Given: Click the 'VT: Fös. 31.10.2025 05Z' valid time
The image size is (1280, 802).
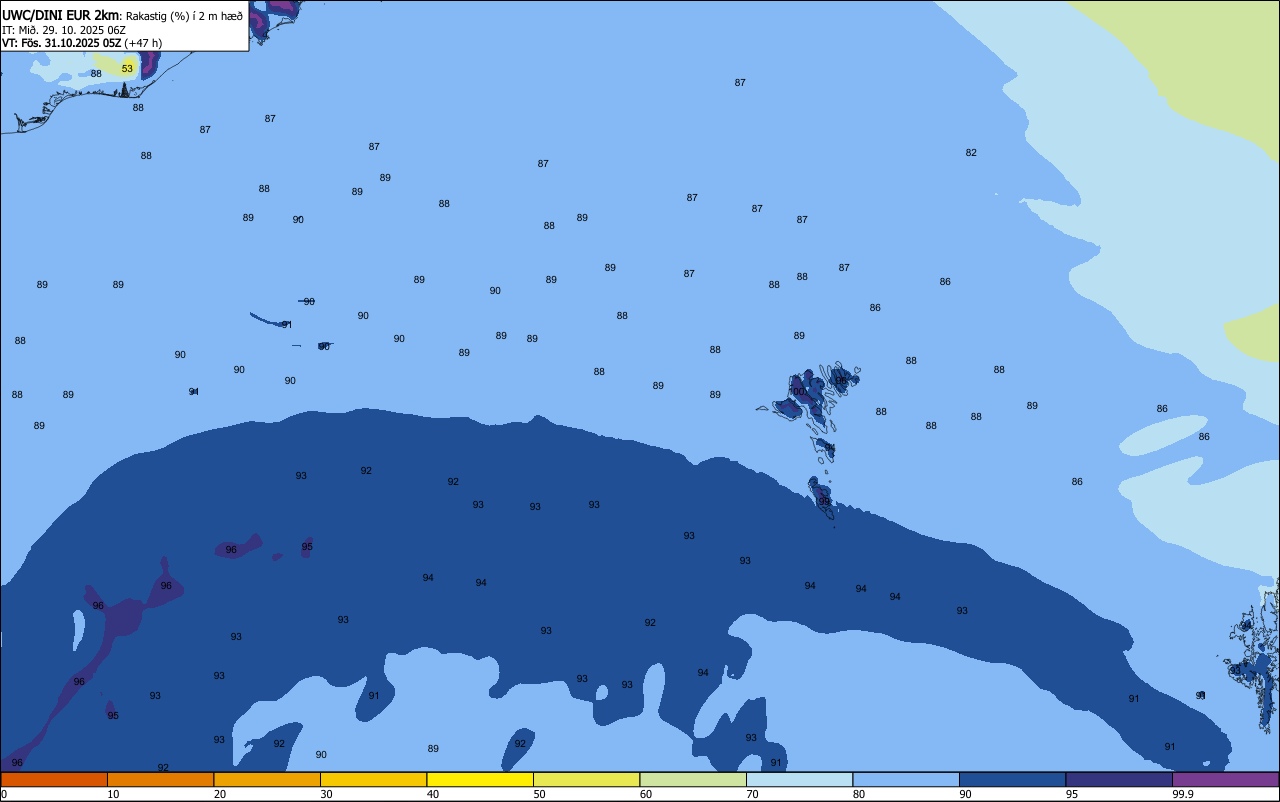Looking at the screenshot, I should pos(61,43).
